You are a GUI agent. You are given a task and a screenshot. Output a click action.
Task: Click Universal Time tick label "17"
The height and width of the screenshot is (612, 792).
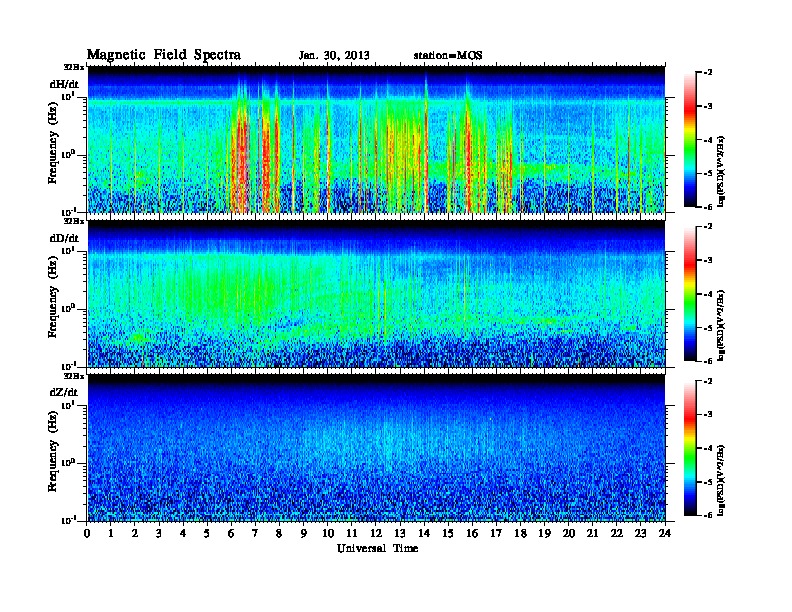496,534
